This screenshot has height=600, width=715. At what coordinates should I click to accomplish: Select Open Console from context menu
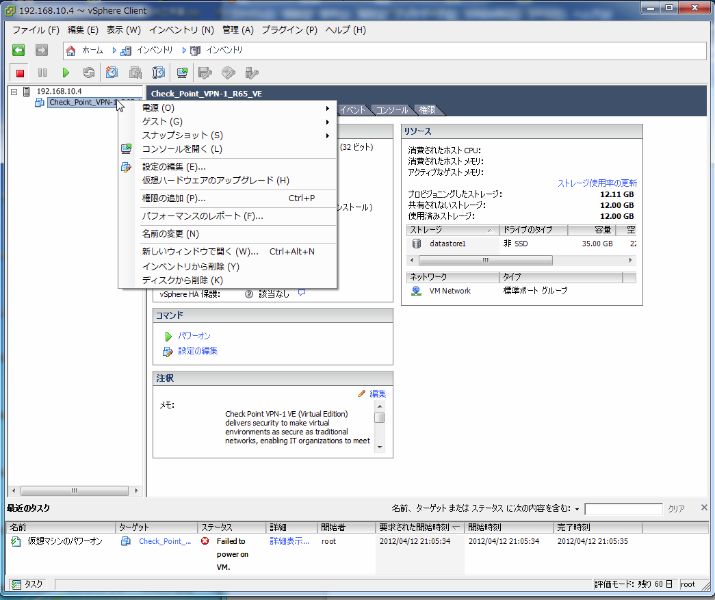[x=227, y=149]
